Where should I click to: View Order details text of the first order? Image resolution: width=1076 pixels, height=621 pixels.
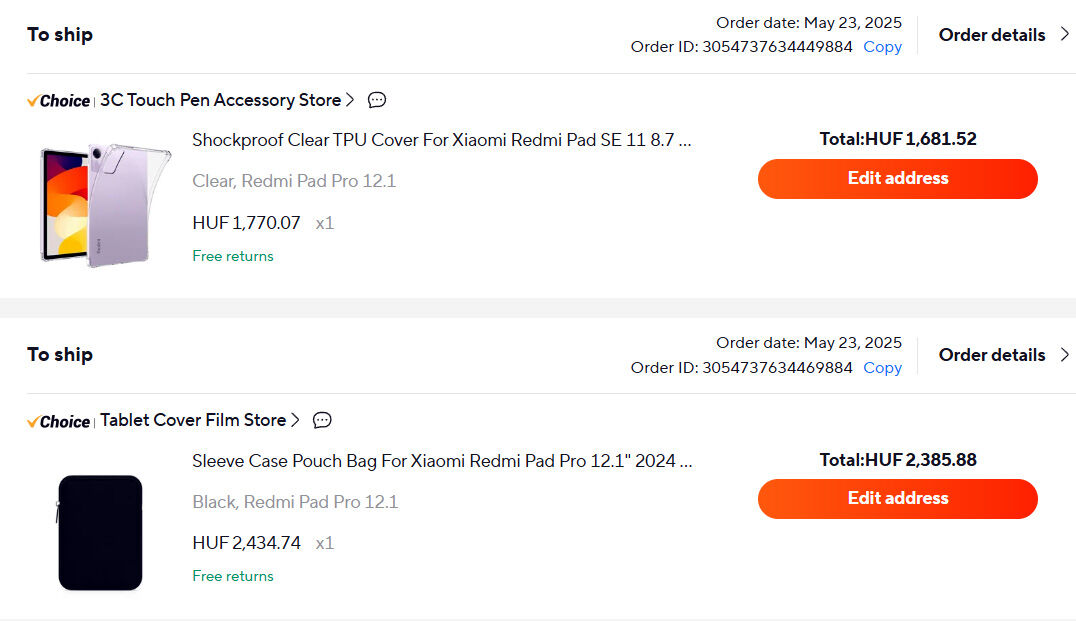(992, 35)
